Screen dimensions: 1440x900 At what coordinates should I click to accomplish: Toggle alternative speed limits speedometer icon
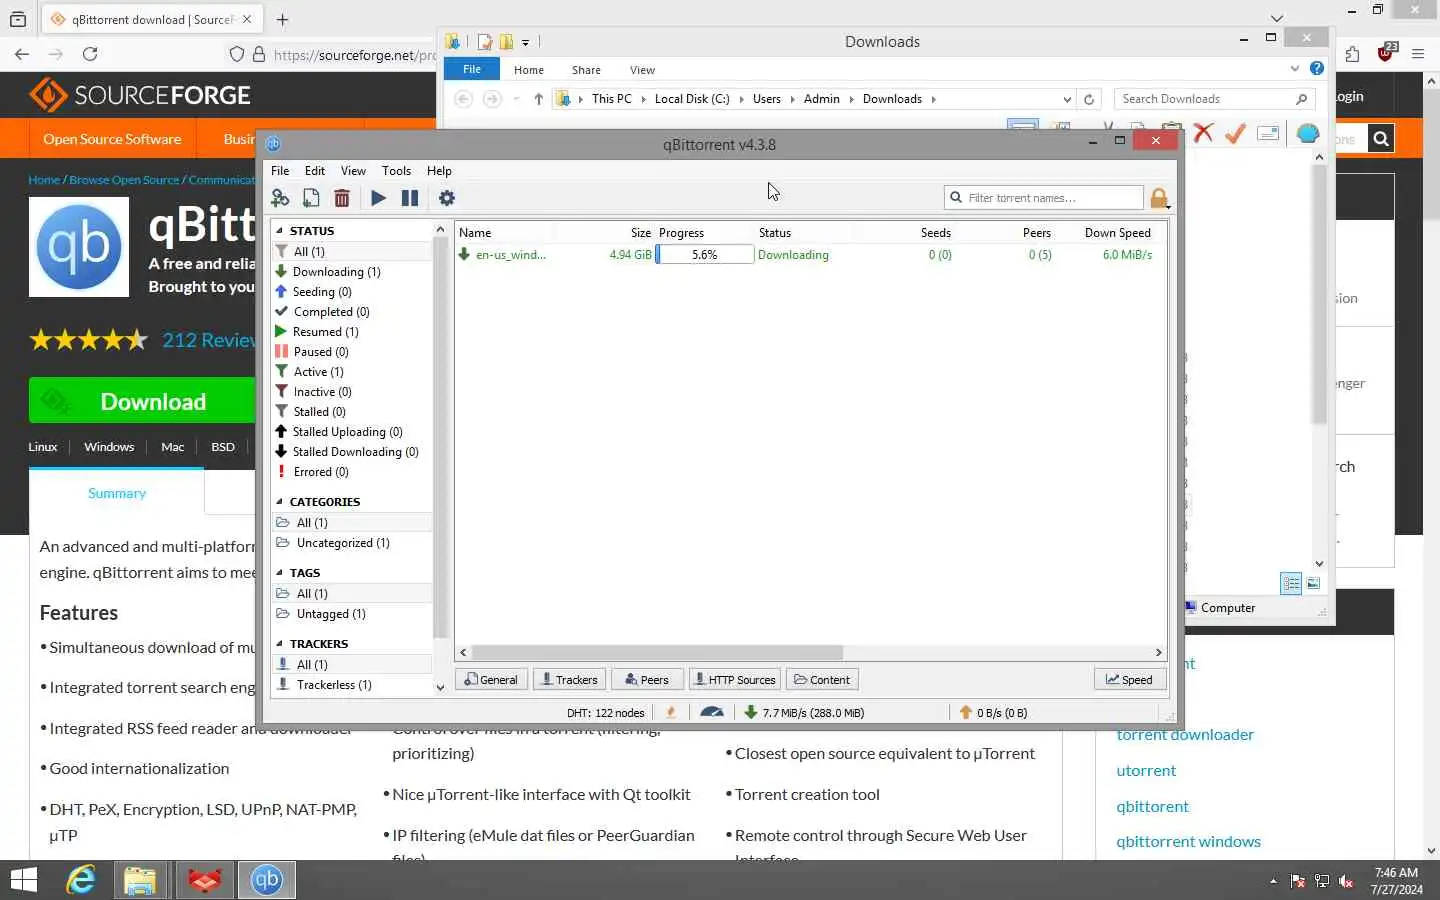(x=712, y=712)
